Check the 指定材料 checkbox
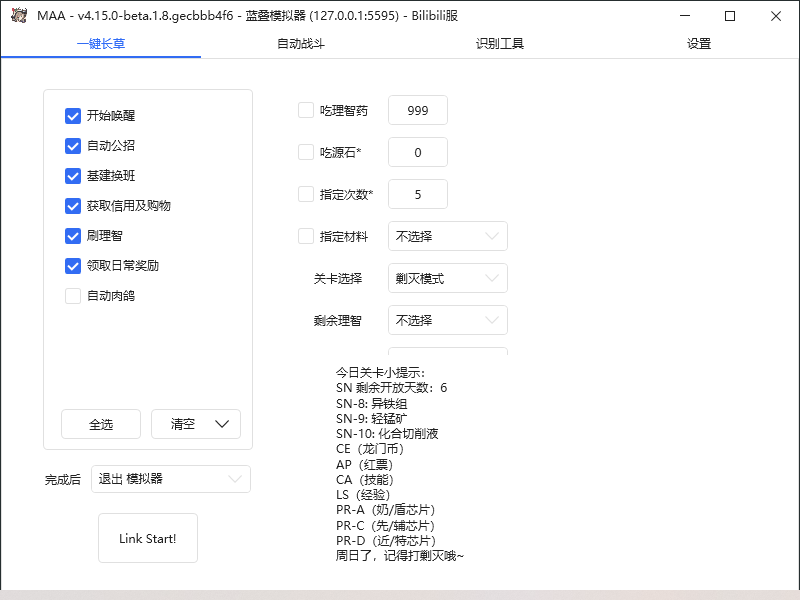The height and width of the screenshot is (600, 800). pos(306,236)
